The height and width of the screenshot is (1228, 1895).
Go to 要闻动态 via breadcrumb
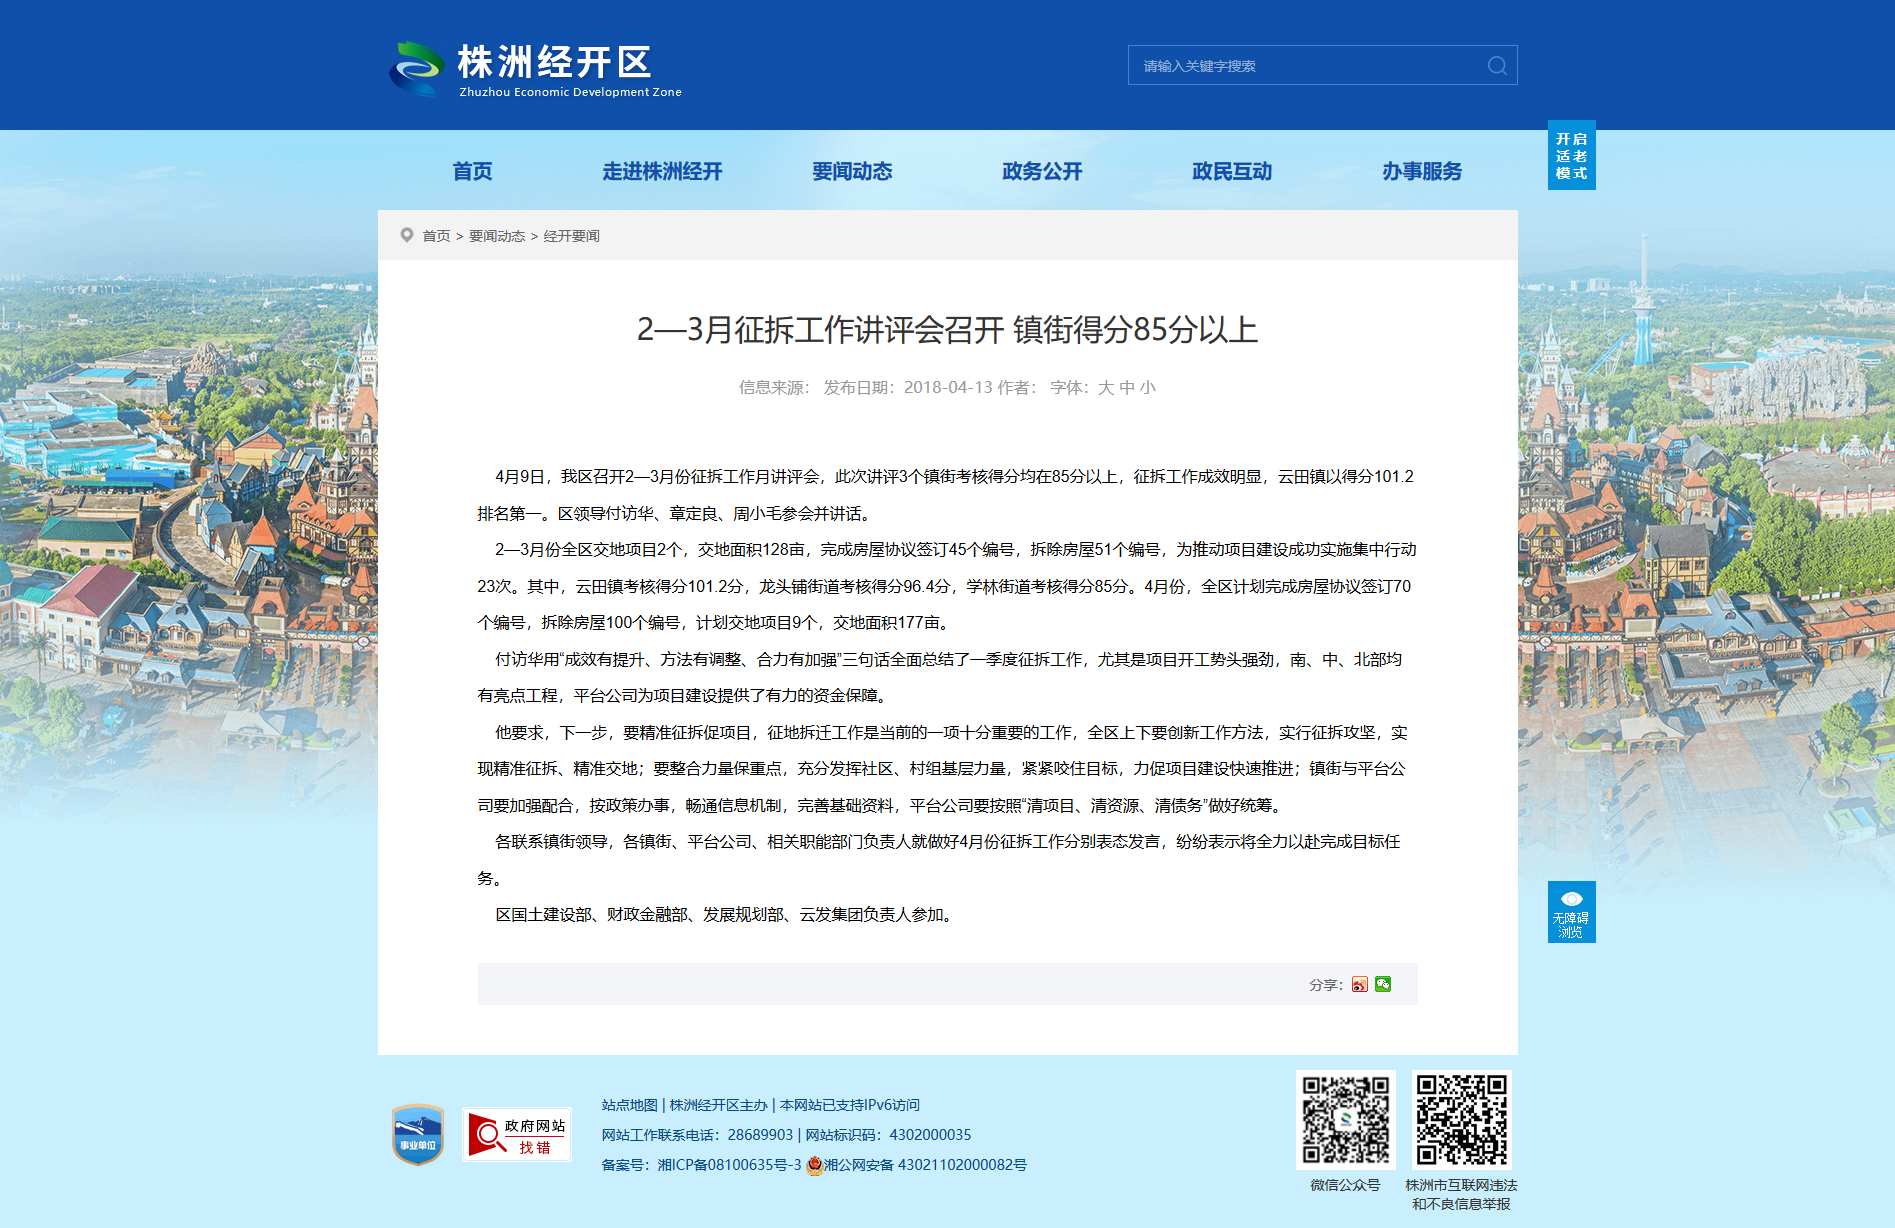click(497, 236)
